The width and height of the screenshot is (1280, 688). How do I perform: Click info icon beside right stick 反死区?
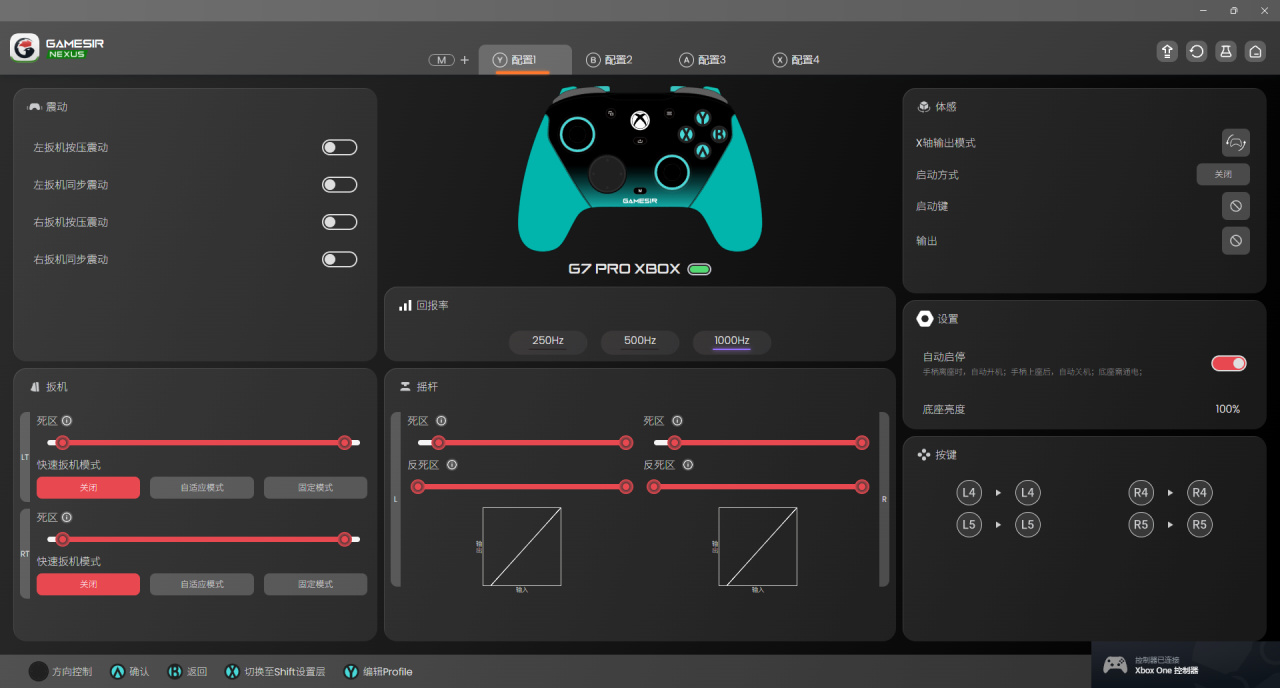coord(688,465)
